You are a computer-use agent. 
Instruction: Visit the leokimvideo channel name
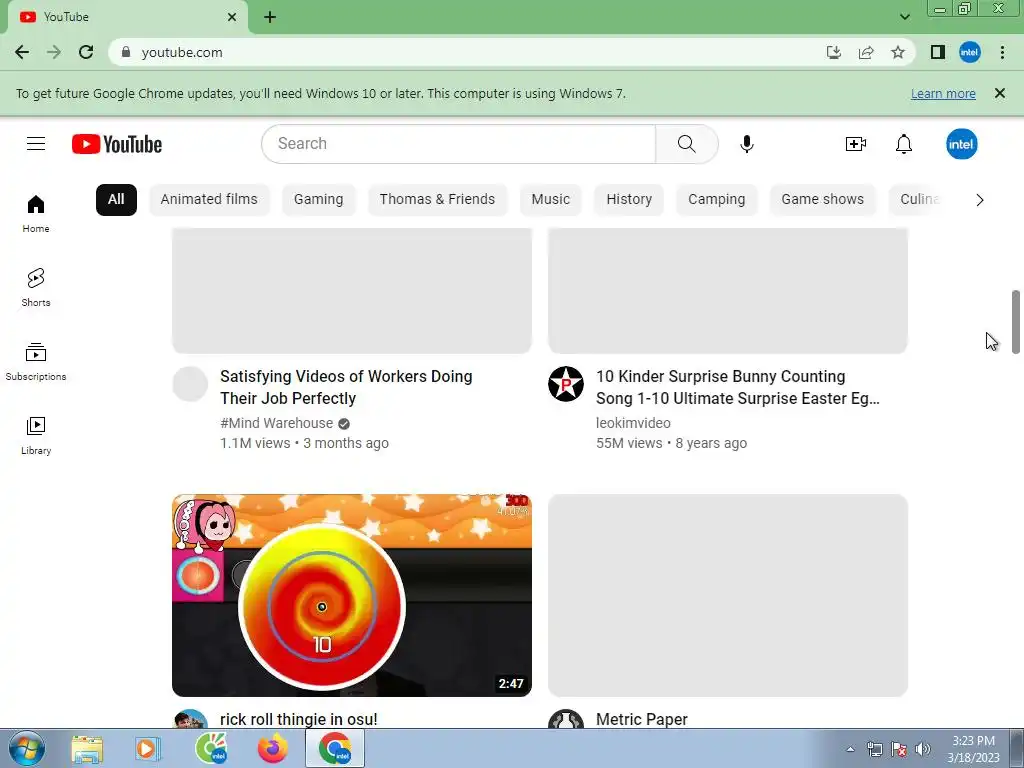click(633, 423)
